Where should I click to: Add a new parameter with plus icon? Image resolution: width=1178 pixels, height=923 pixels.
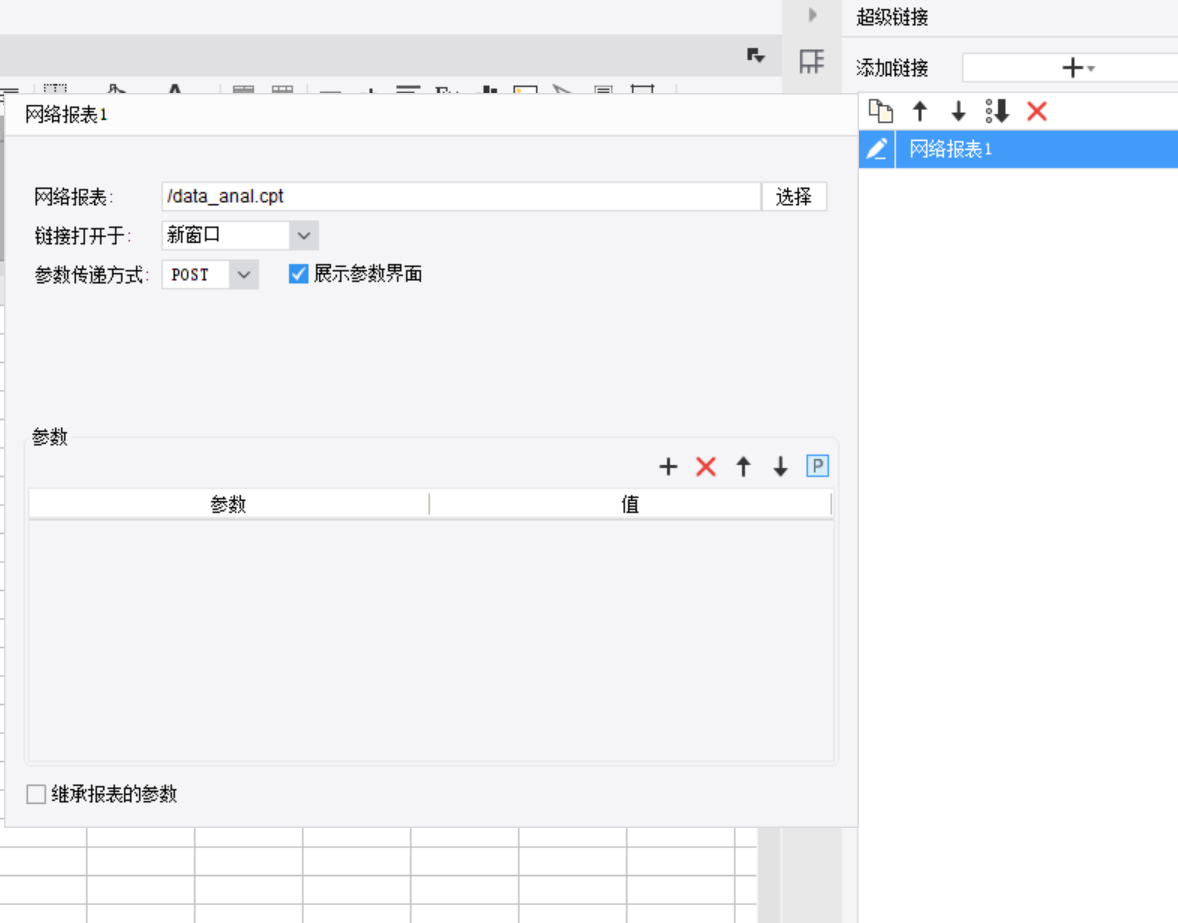click(x=668, y=466)
